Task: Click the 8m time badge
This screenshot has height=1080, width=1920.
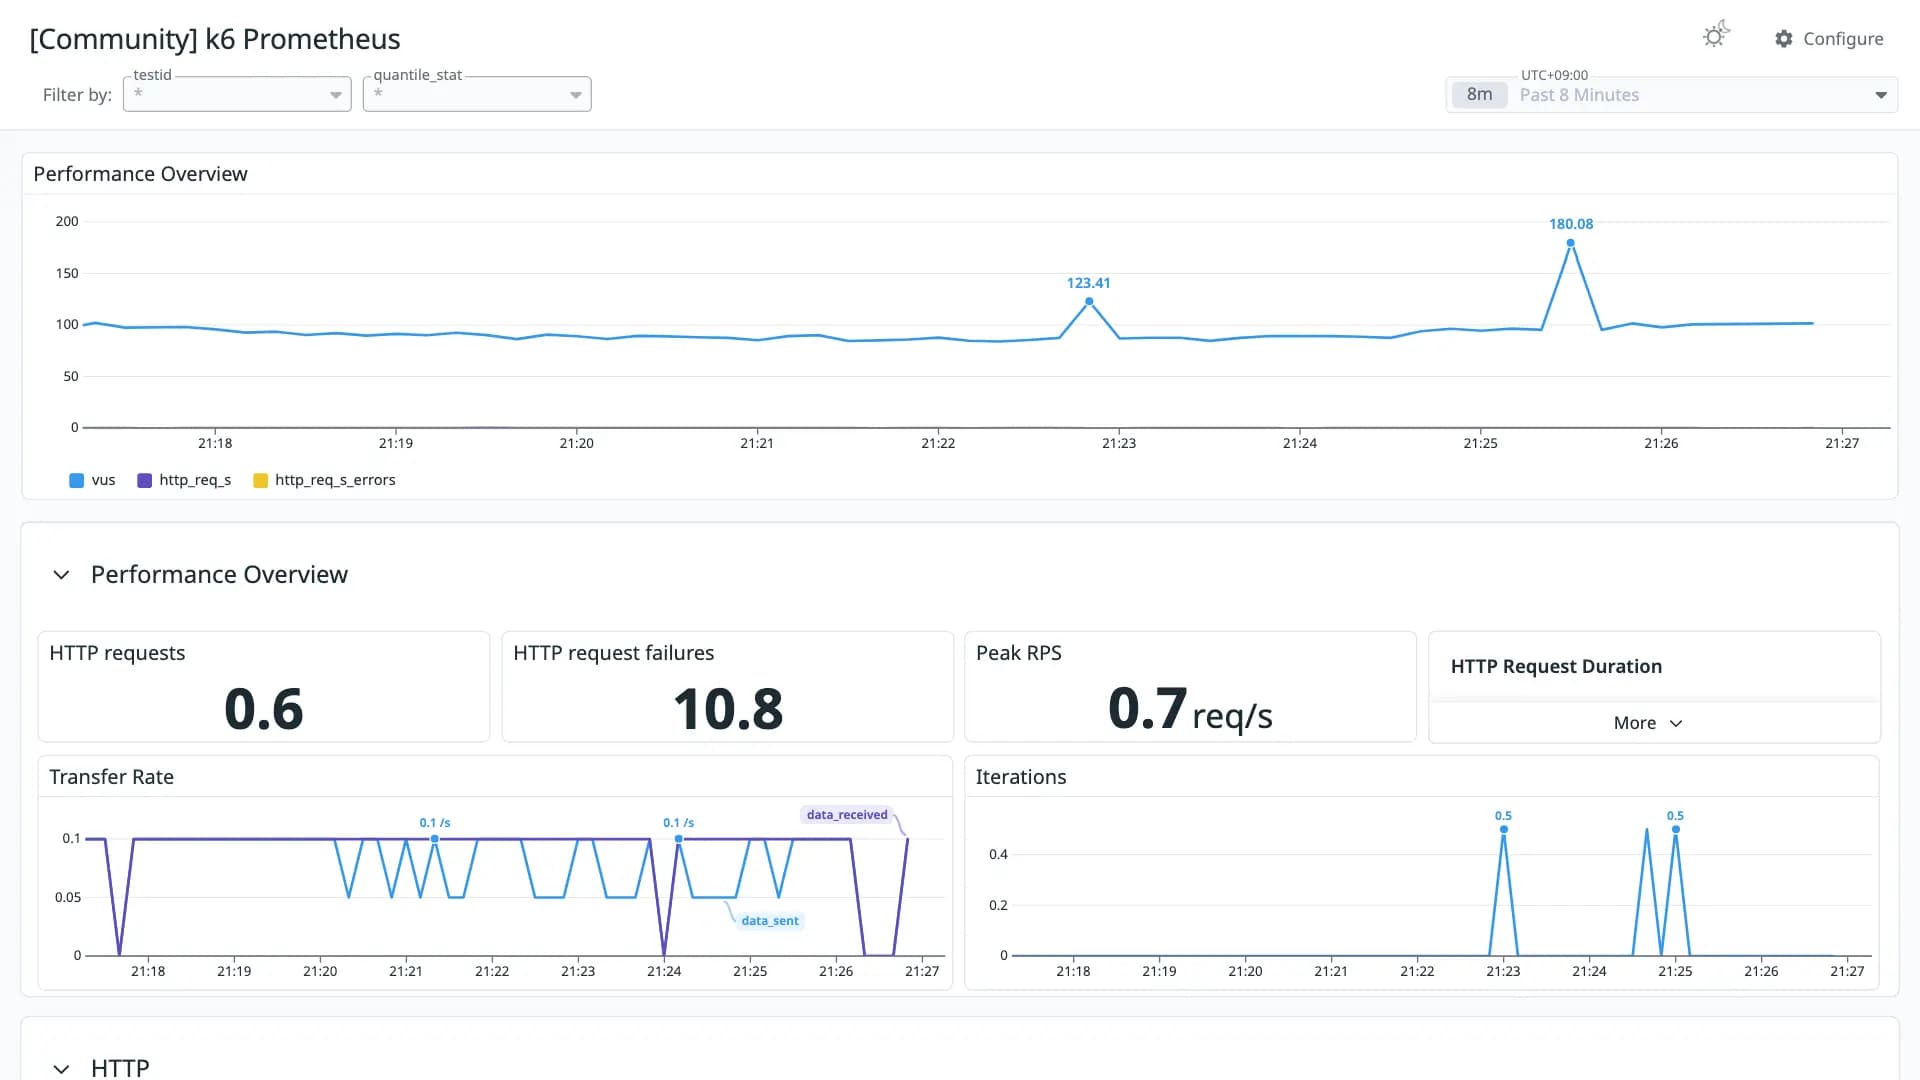Action: (1480, 95)
